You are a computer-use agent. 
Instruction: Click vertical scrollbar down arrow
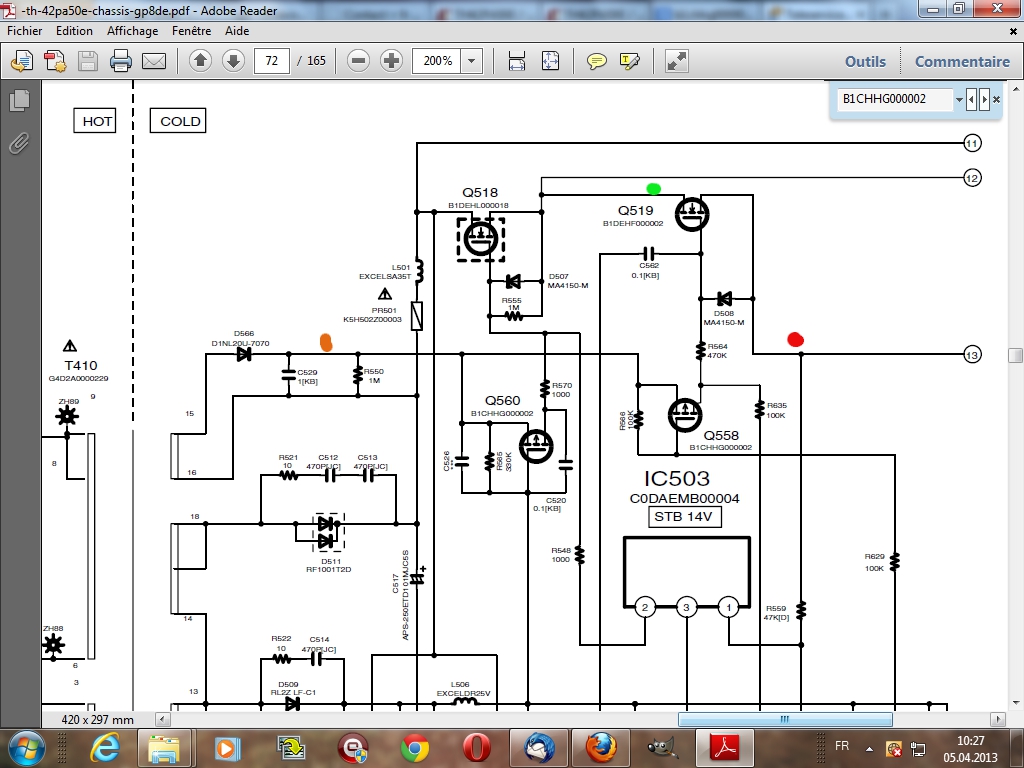pos(1016,703)
